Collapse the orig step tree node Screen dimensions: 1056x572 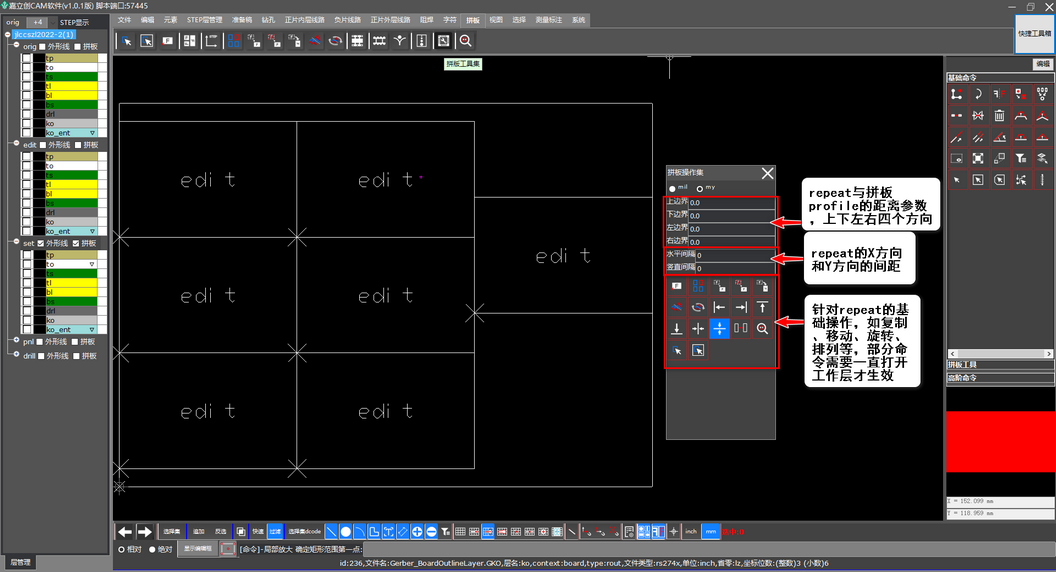click(16, 45)
